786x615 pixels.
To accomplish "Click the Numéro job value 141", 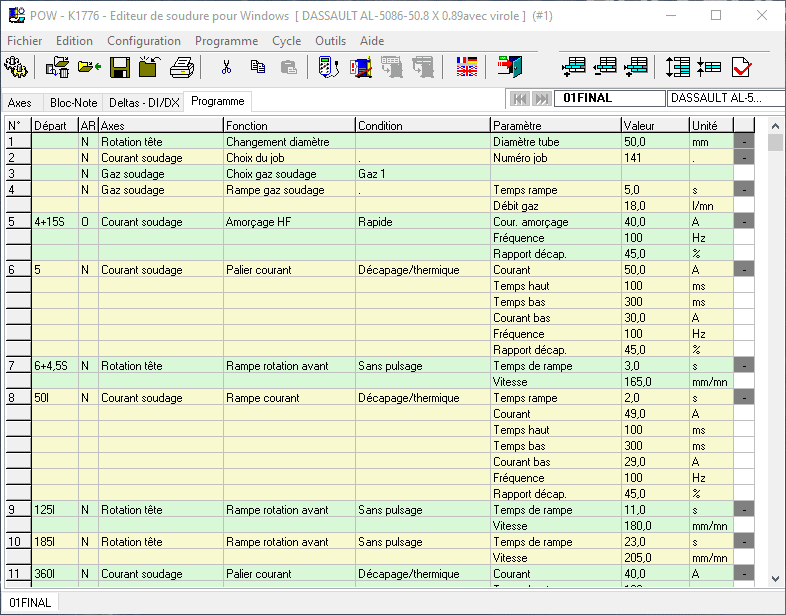I will pos(655,158).
